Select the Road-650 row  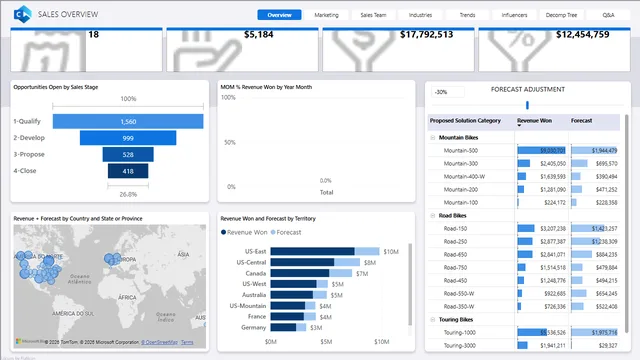(x=524, y=255)
